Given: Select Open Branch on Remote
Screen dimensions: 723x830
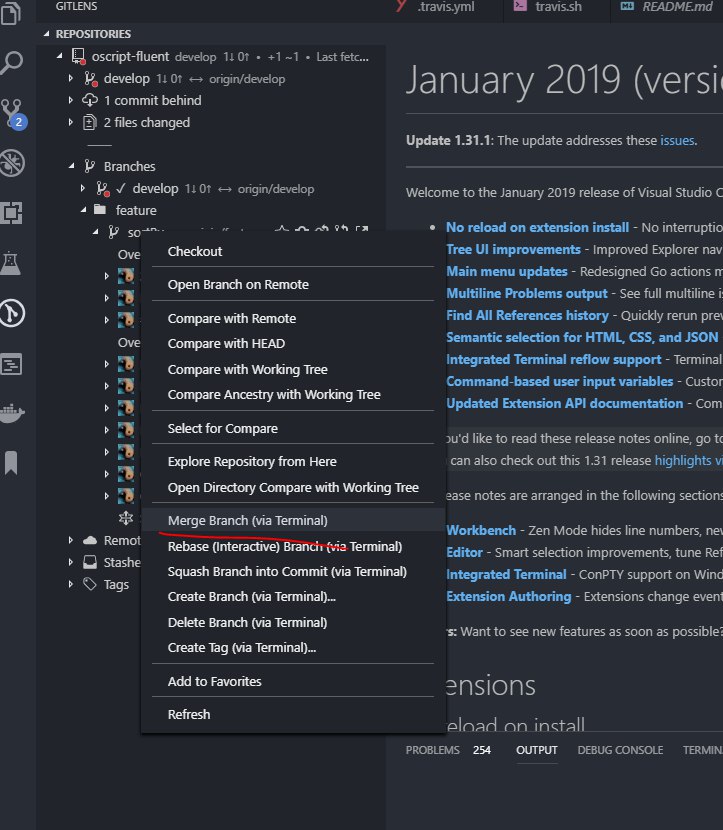Looking at the screenshot, I should 293,284.
